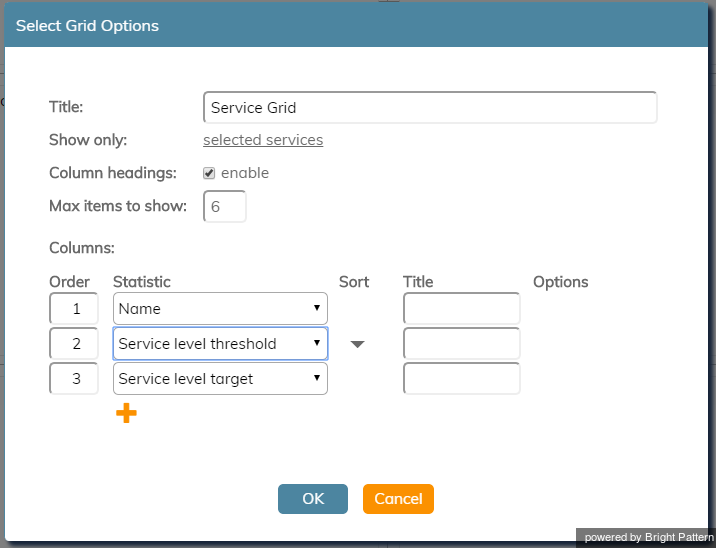Click the OK button
This screenshot has height=548, width=716.
tap(313, 499)
